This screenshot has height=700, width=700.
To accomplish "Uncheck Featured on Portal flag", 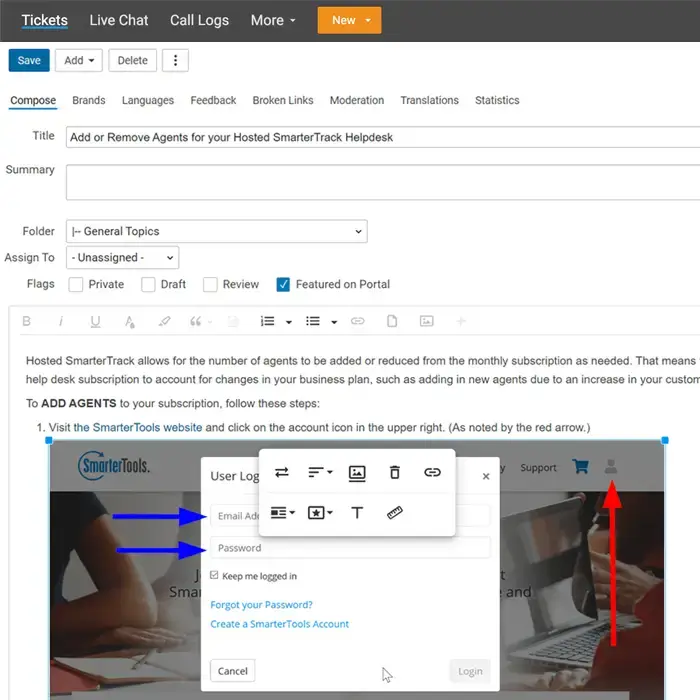I will point(283,284).
